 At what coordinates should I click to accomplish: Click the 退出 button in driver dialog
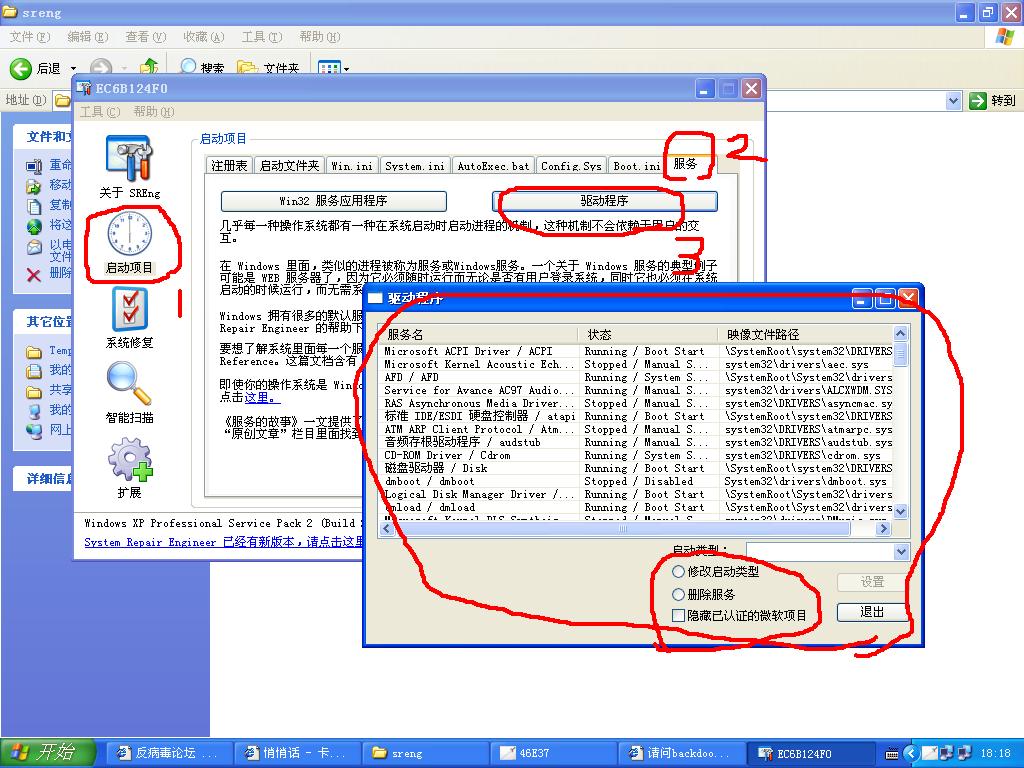click(x=872, y=612)
